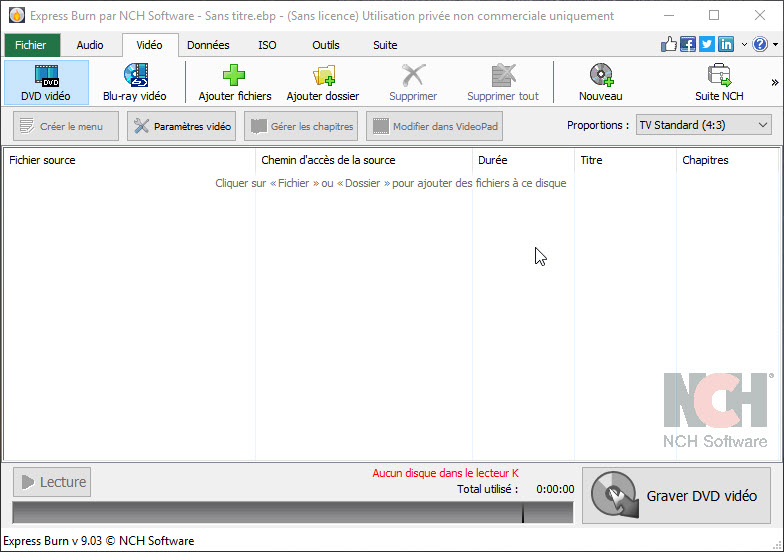
Task: Click the Chapitres column header
Action: click(x=728, y=160)
